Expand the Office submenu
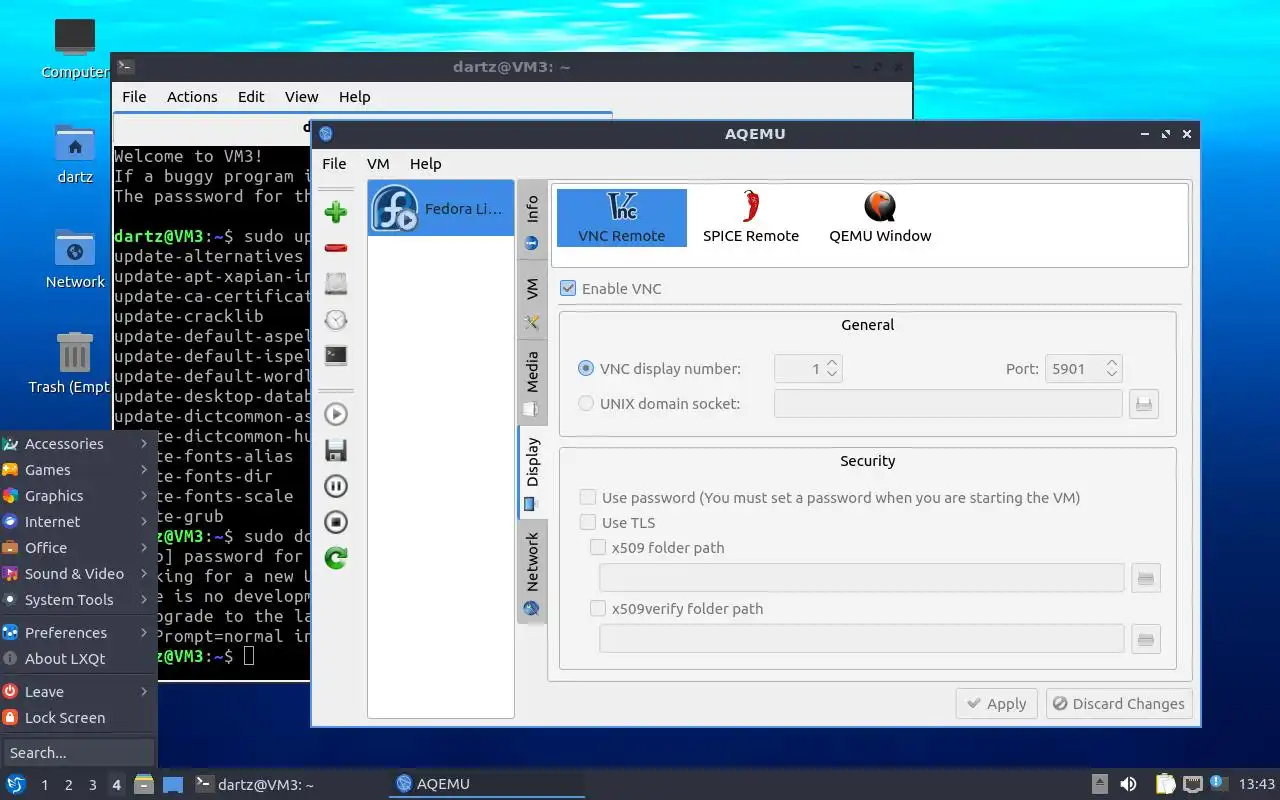The width and height of the screenshot is (1280, 800). coord(78,547)
